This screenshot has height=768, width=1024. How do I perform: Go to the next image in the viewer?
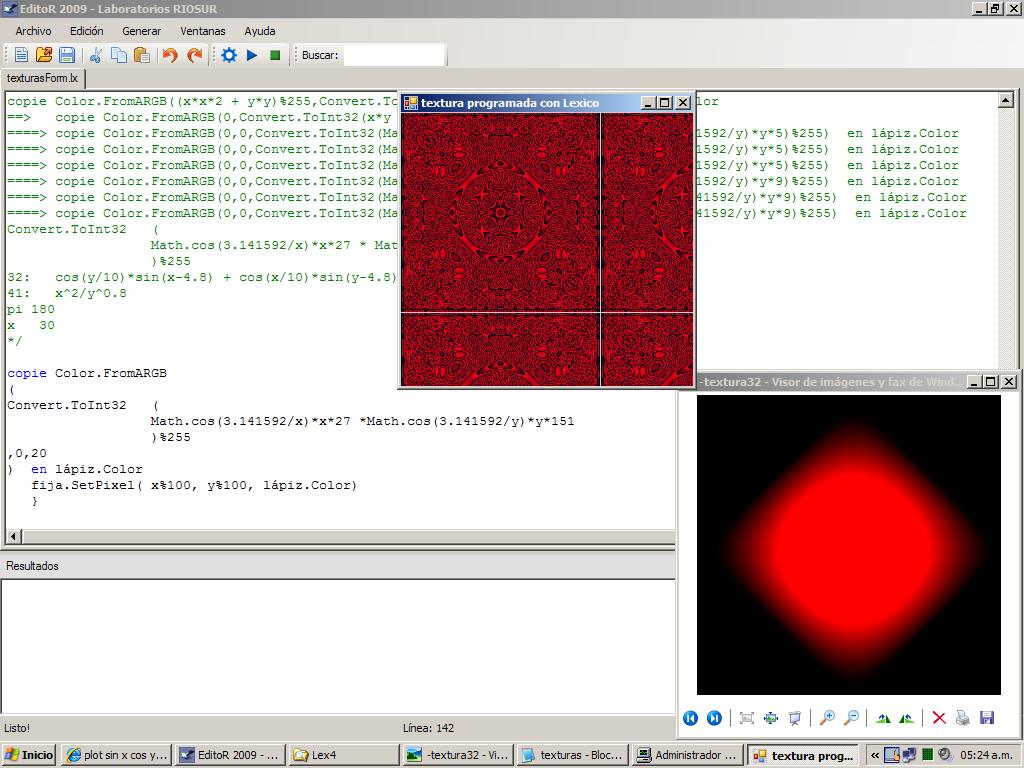tap(714, 718)
